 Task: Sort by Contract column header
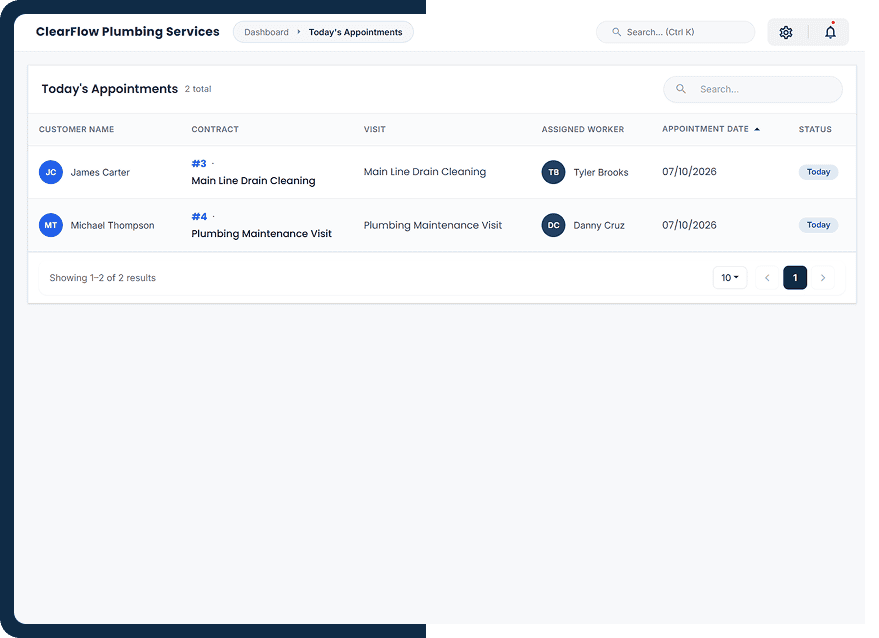pyautogui.click(x=215, y=130)
